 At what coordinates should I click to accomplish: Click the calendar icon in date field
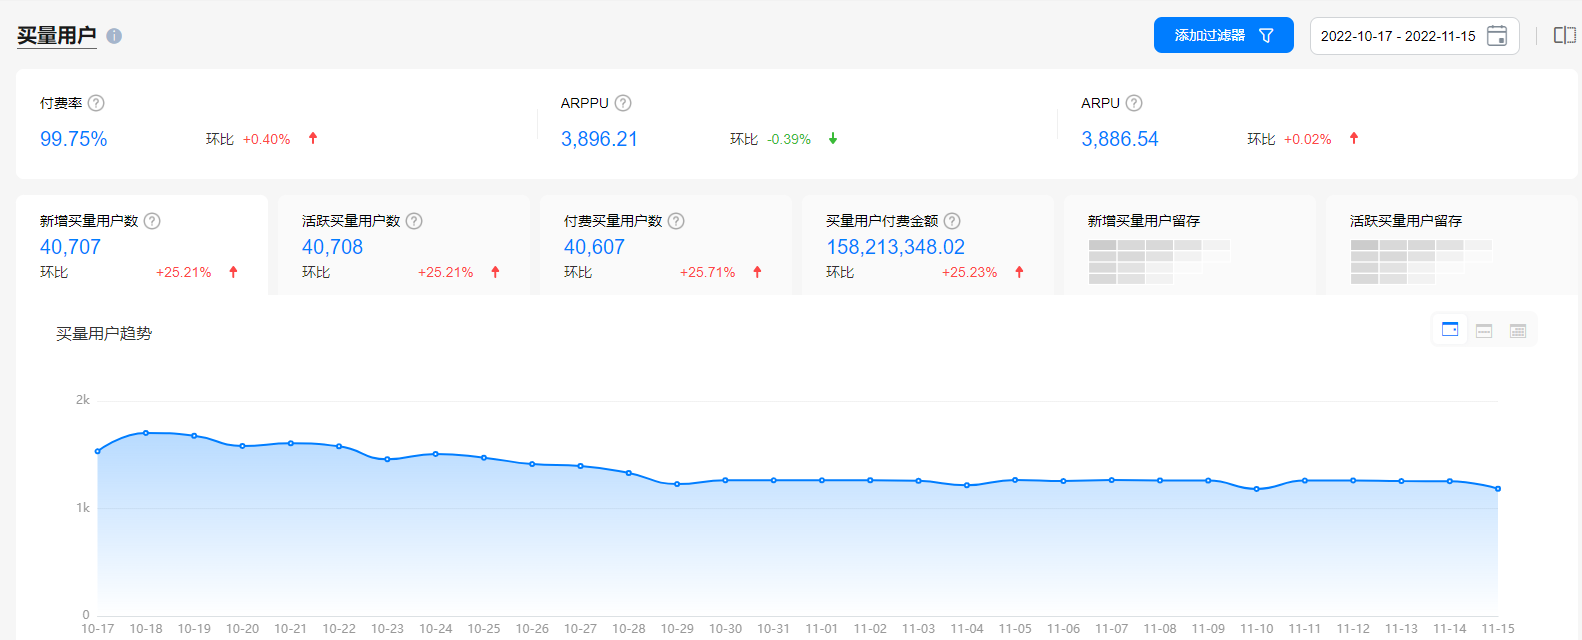click(x=1497, y=36)
